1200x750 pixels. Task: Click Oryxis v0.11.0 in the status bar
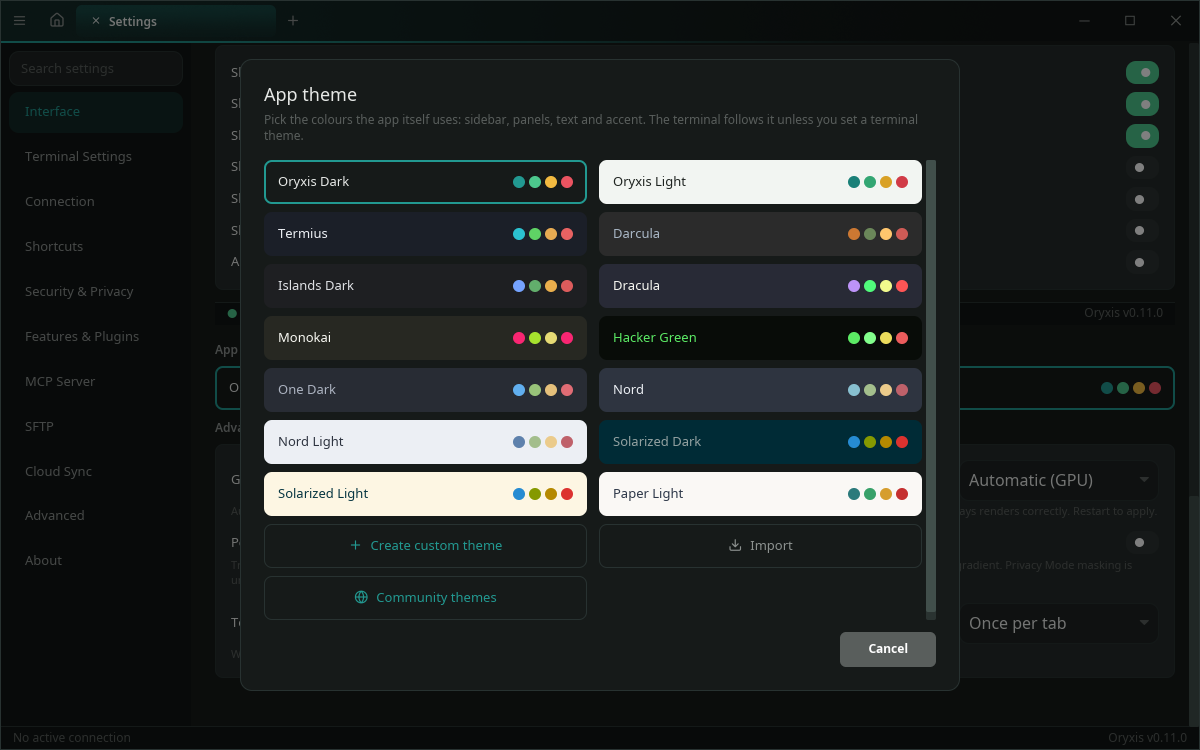(x=1148, y=738)
